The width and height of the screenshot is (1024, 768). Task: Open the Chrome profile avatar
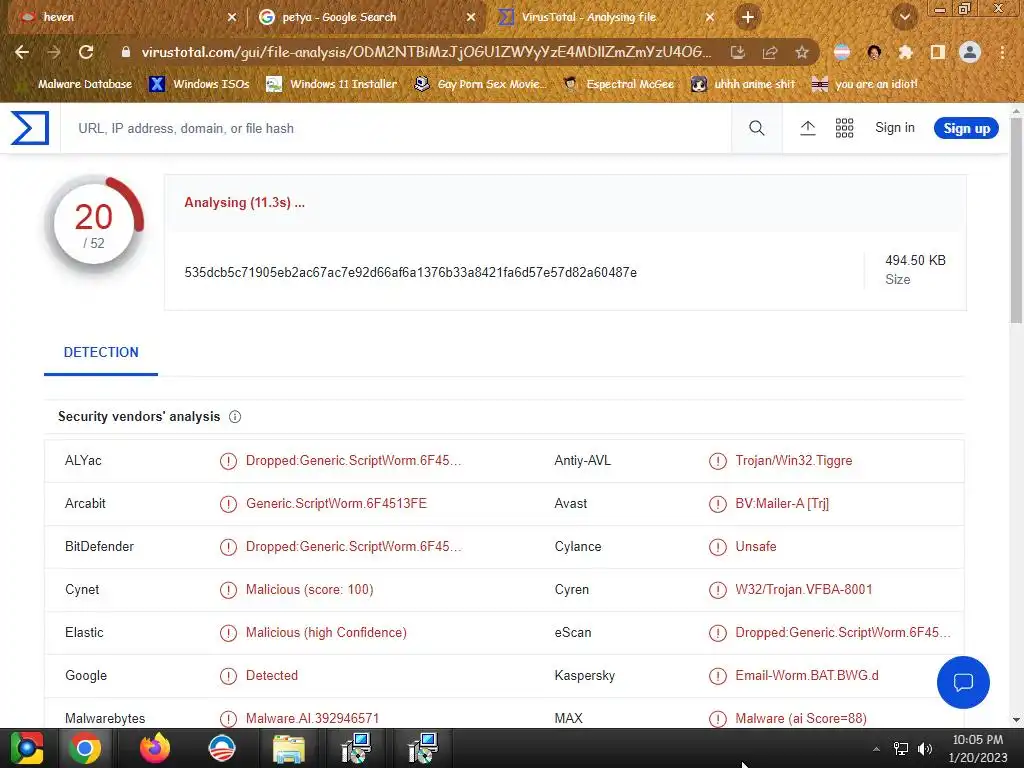(970, 52)
